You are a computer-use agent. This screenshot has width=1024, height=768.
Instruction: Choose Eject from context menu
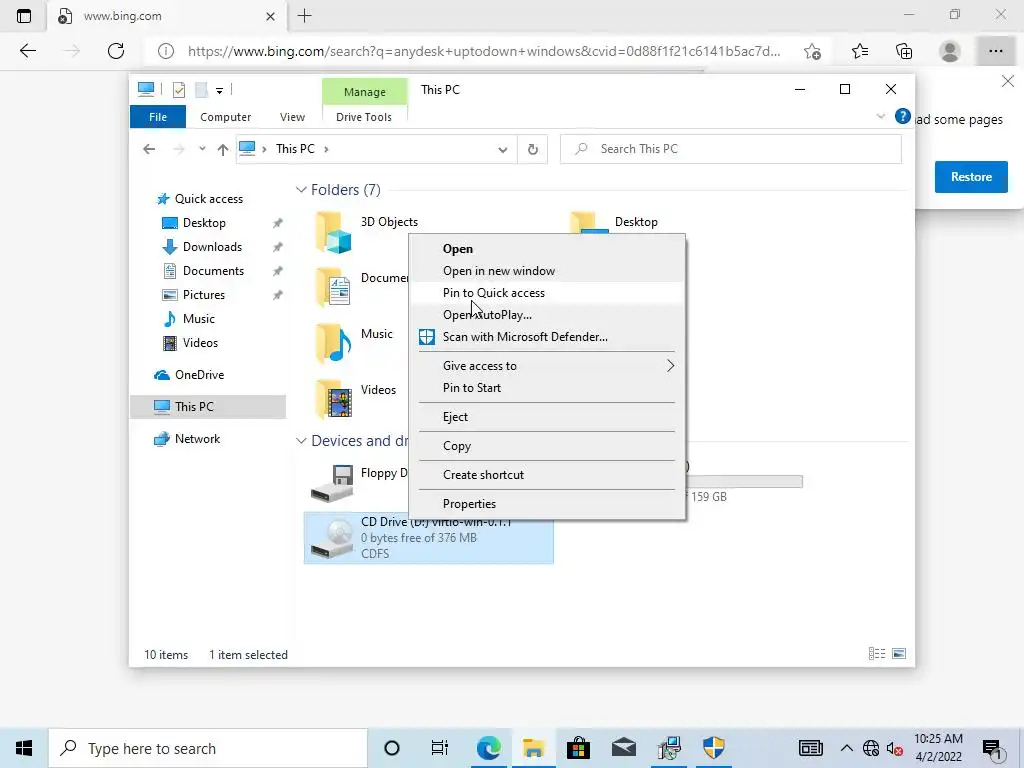[547, 417]
